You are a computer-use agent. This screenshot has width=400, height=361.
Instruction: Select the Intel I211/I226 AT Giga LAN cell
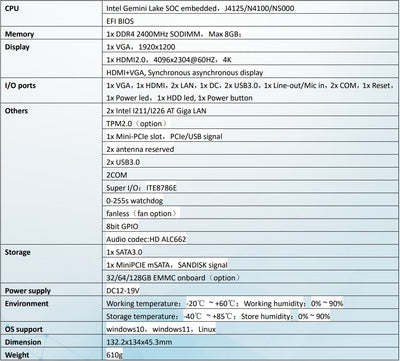tap(250, 111)
